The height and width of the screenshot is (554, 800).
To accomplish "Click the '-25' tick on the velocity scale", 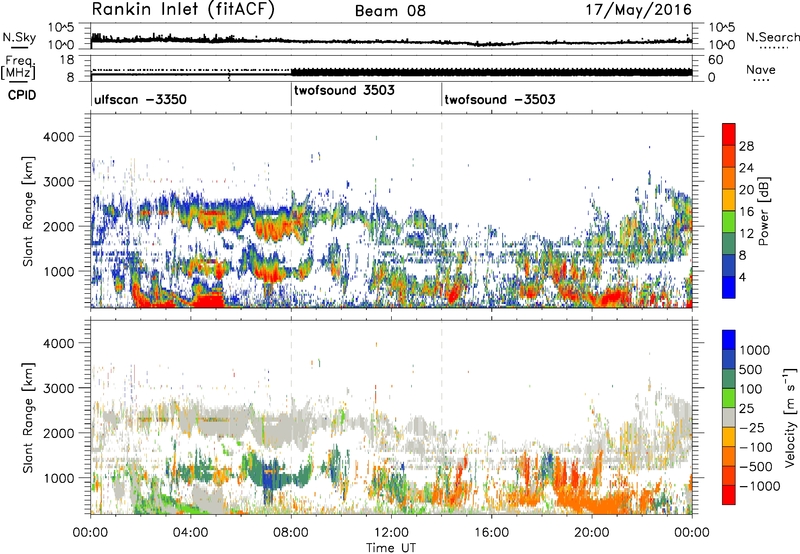I will pos(752,427).
